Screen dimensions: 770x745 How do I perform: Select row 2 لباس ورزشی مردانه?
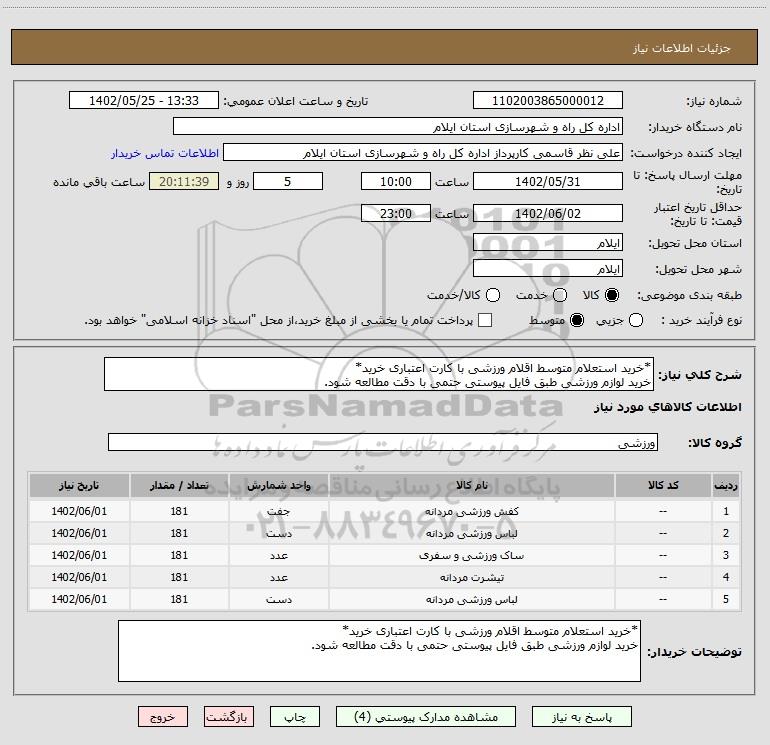tap(471, 533)
